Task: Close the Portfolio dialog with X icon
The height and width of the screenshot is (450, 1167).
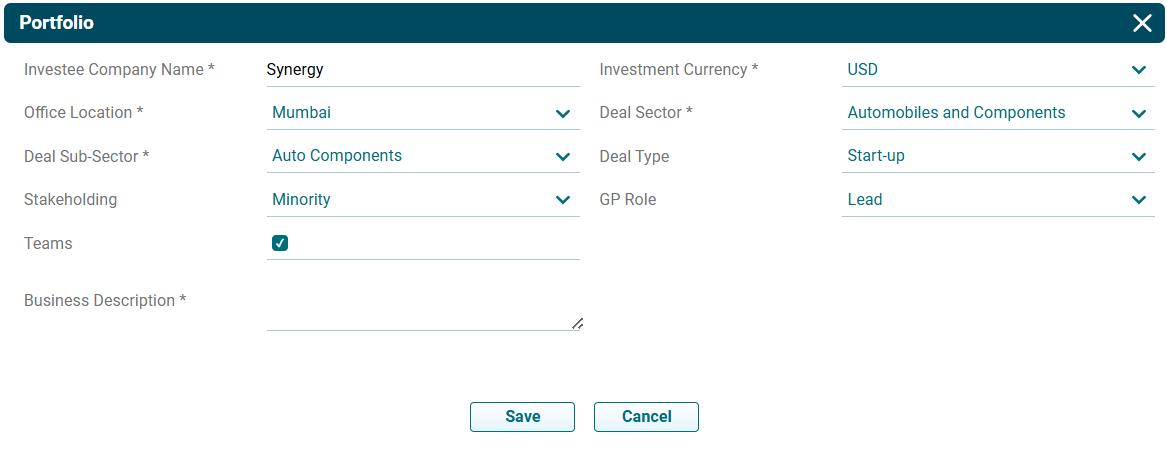Action: coord(1142,23)
